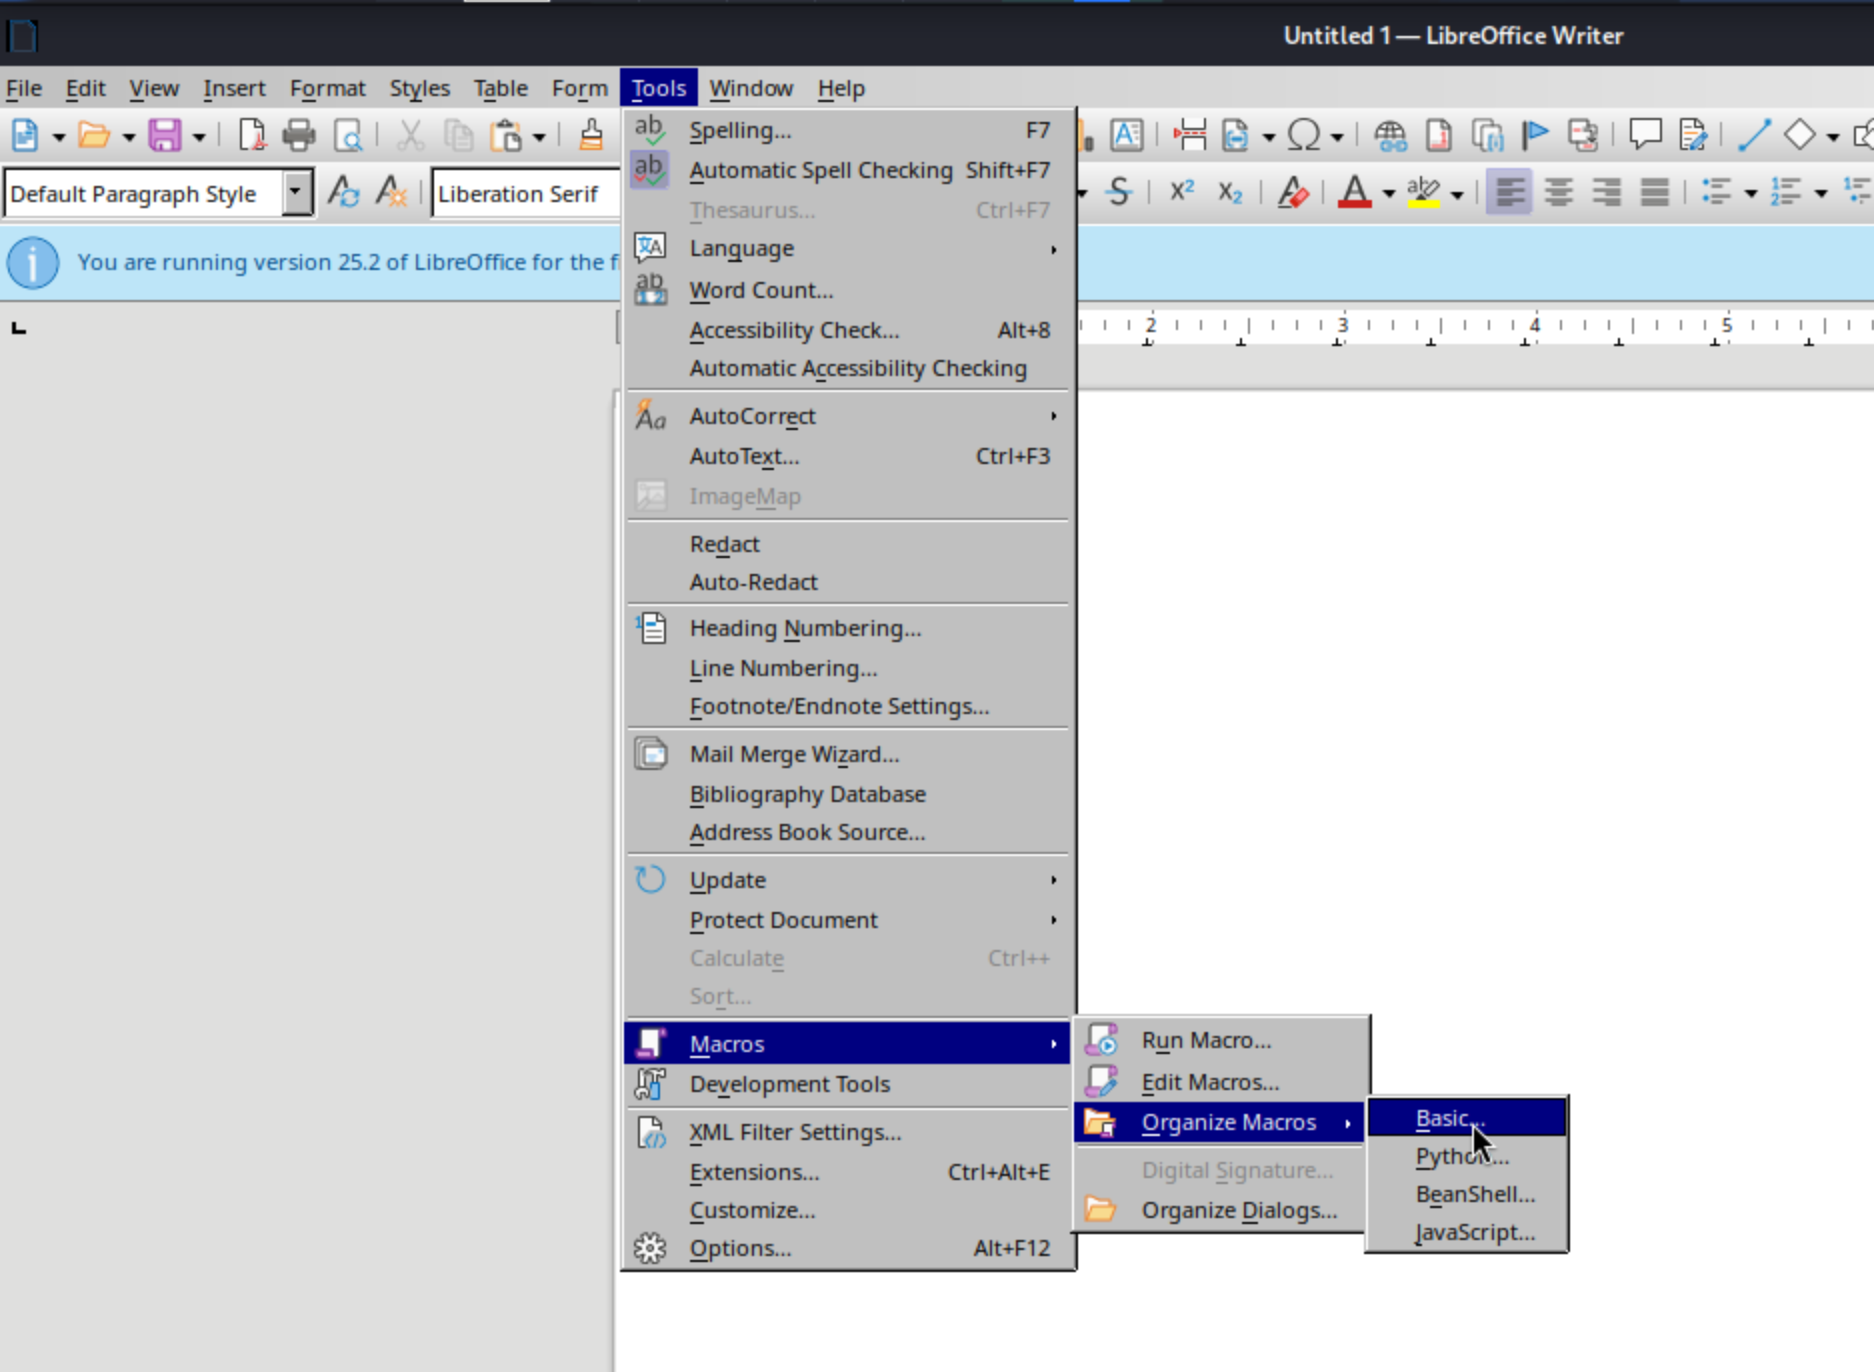
Task: Click Mail Merge Wizard...
Action: pos(847,754)
